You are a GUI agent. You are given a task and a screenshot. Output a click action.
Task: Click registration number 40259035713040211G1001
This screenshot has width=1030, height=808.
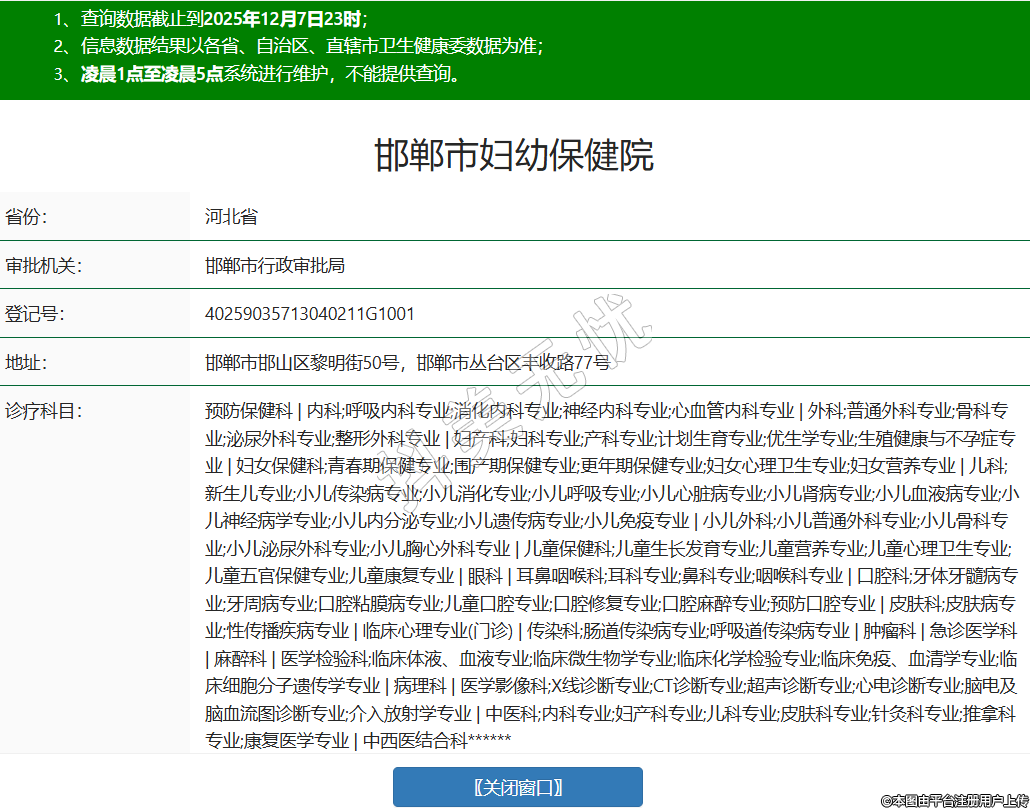pyautogui.click(x=309, y=314)
